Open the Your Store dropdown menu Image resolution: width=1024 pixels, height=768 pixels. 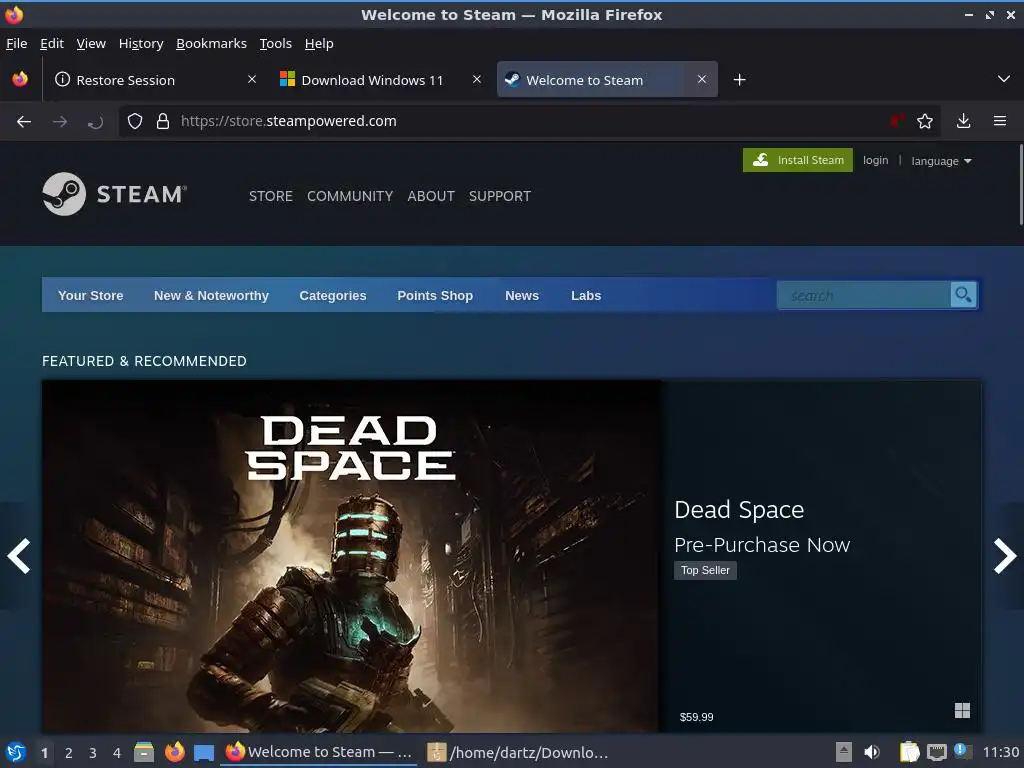[90, 295]
